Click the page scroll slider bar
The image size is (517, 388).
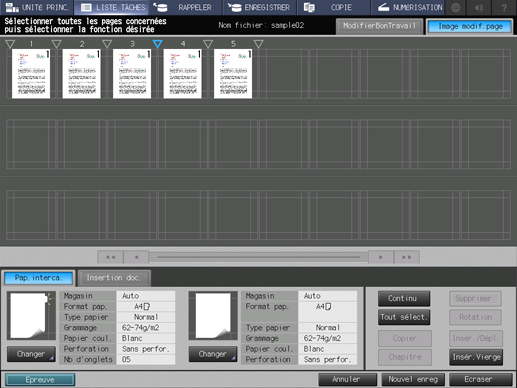click(258, 257)
